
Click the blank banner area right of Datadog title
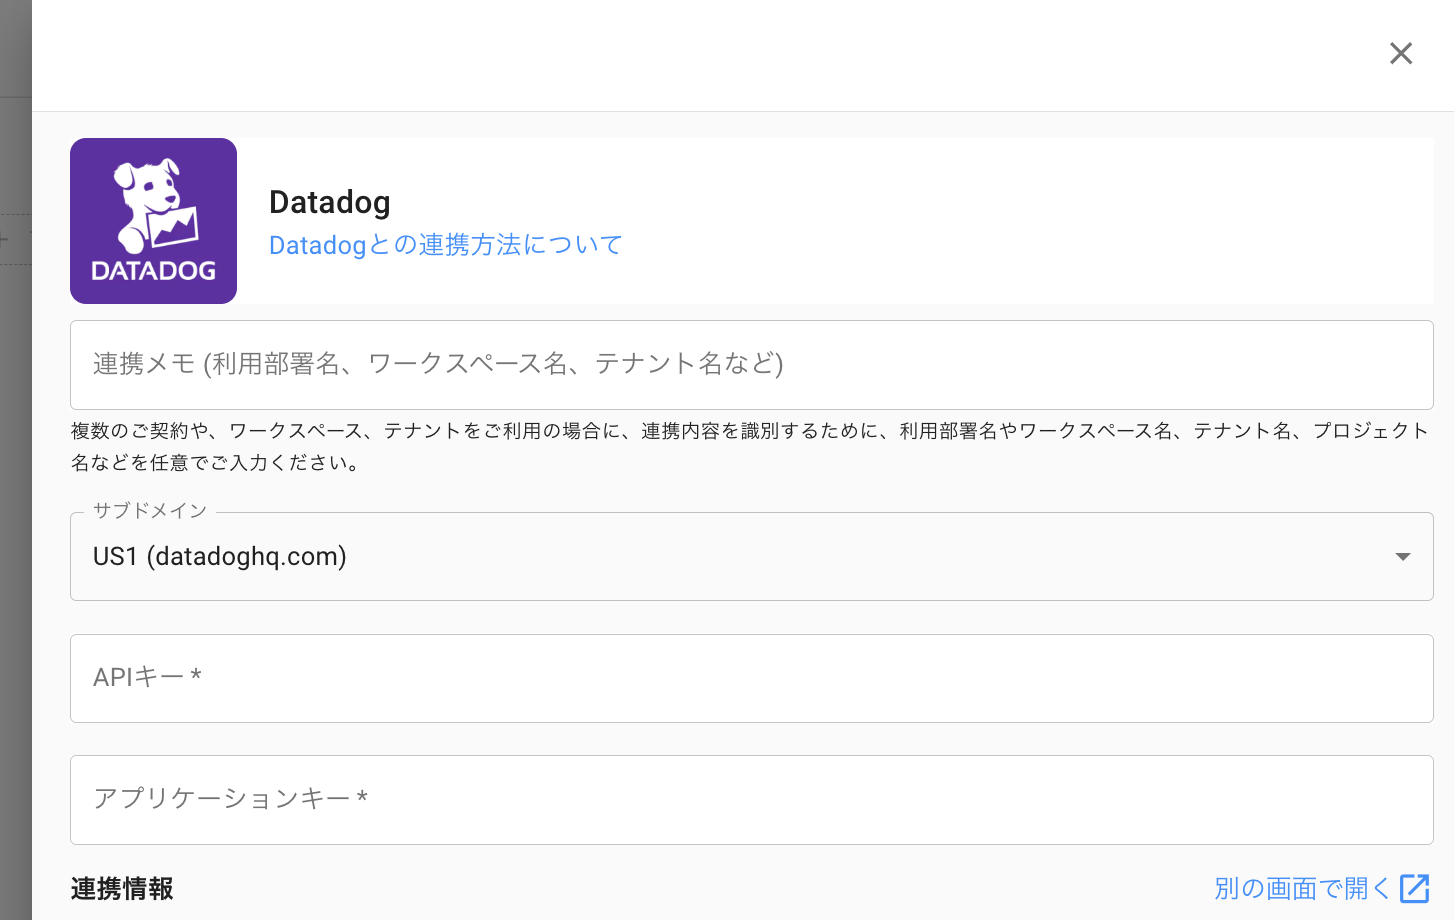click(1000, 220)
